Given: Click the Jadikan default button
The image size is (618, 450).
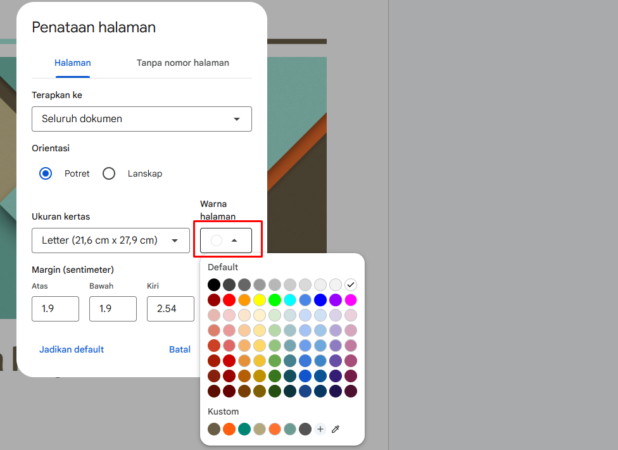Looking at the screenshot, I should coord(71,350).
